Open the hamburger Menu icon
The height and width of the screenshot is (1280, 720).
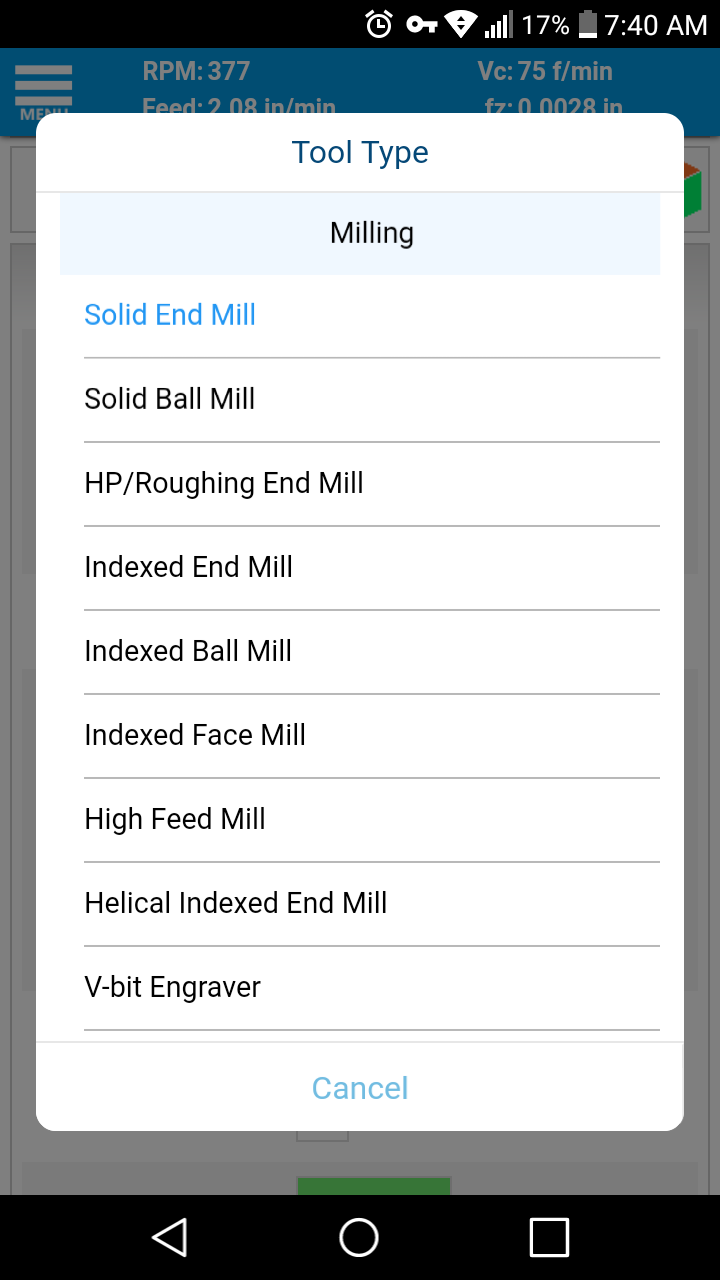tap(43, 90)
